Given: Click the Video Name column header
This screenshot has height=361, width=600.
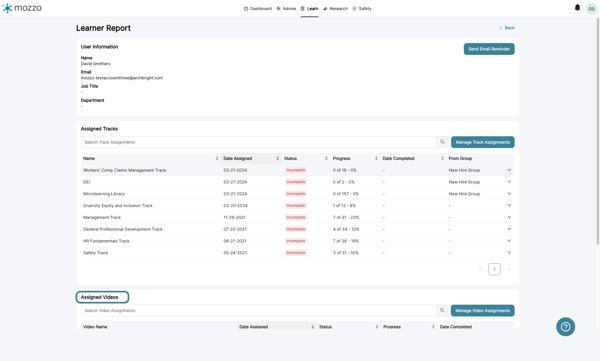Looking at the screenshot, I should pyautogui.click(x=95, y=327).
